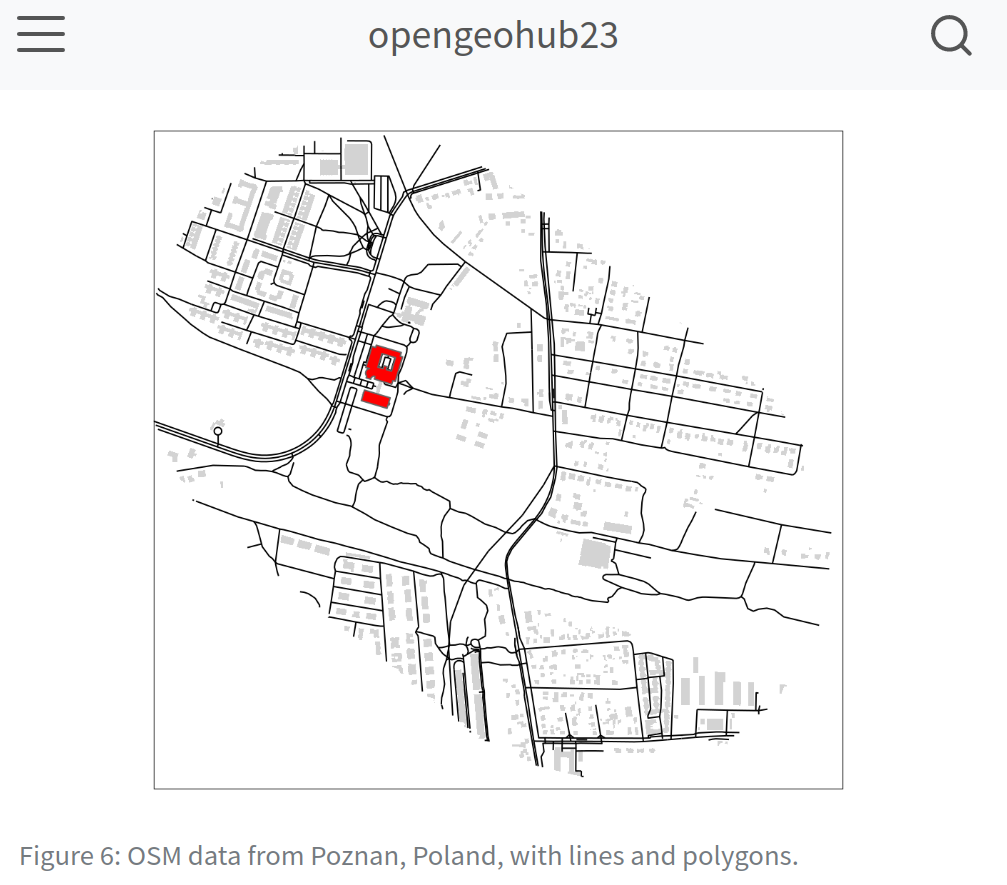This screenshot has height=885, width=1007.
Task: Click the small circle marker on left road
Action: coord(218,431)
